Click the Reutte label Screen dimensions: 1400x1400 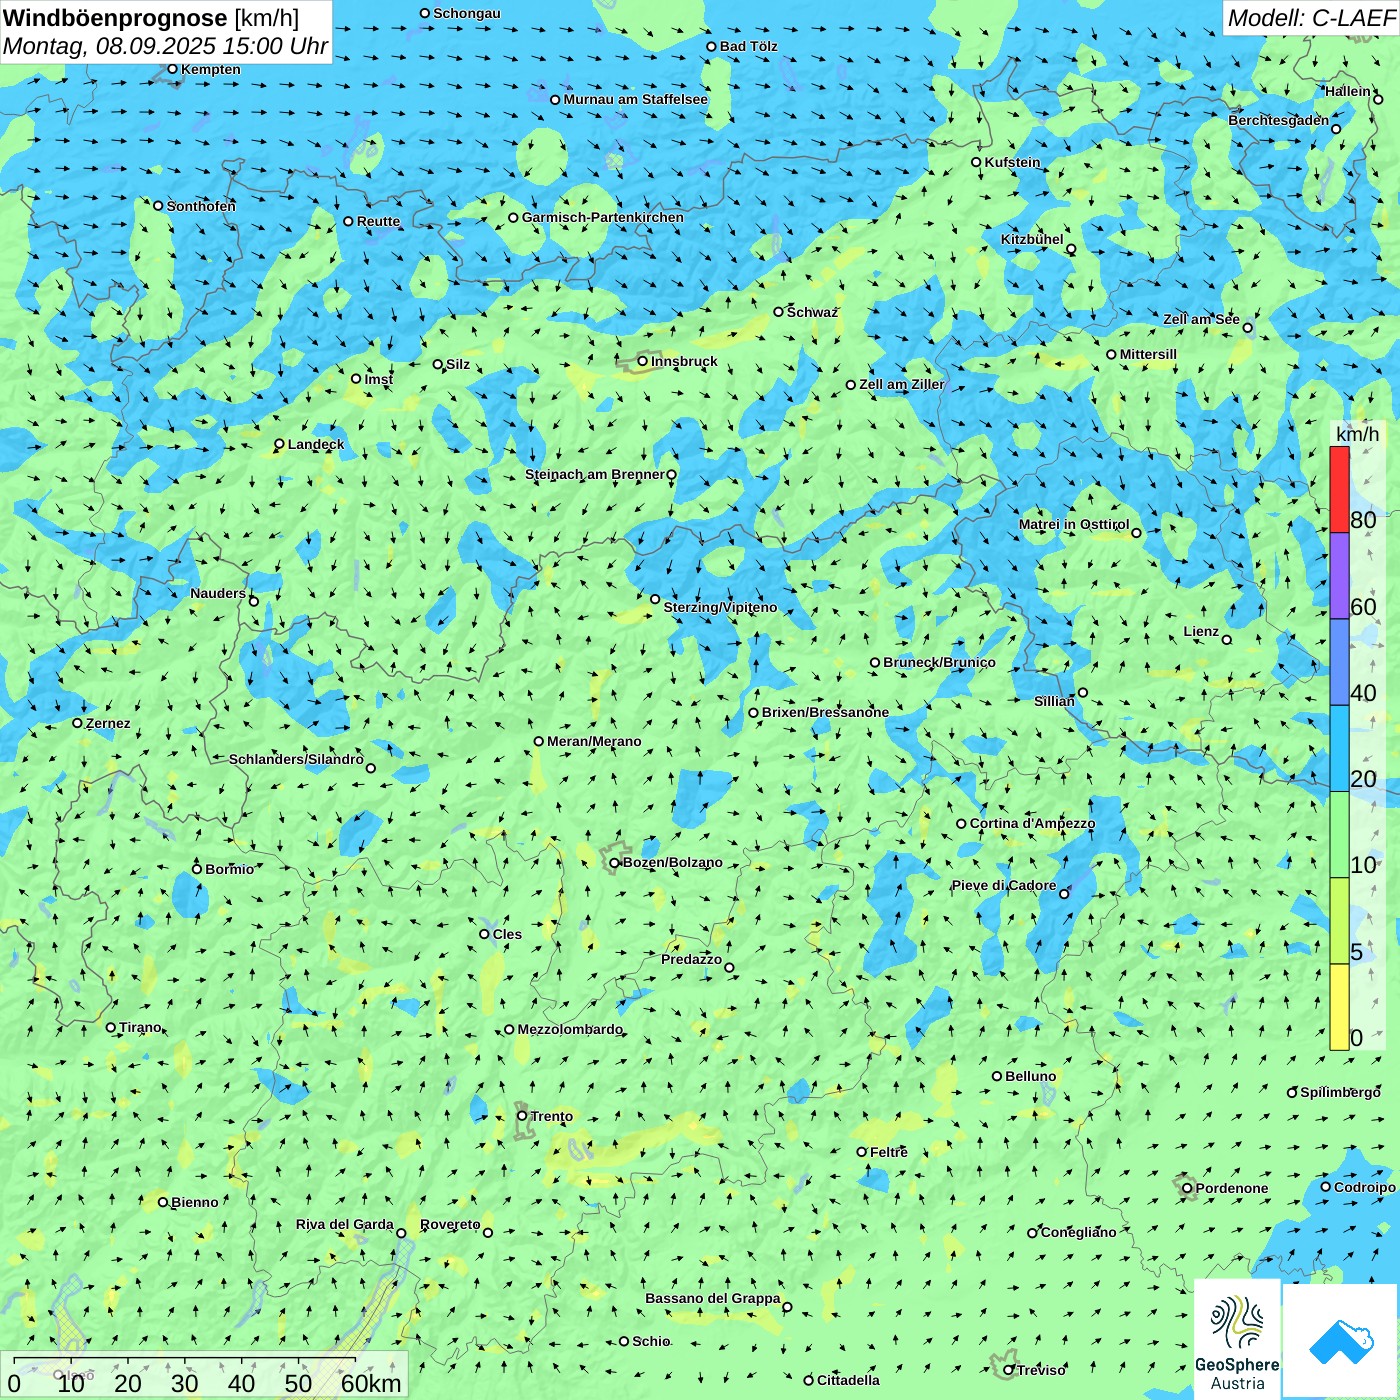click(x=378, y=221)
